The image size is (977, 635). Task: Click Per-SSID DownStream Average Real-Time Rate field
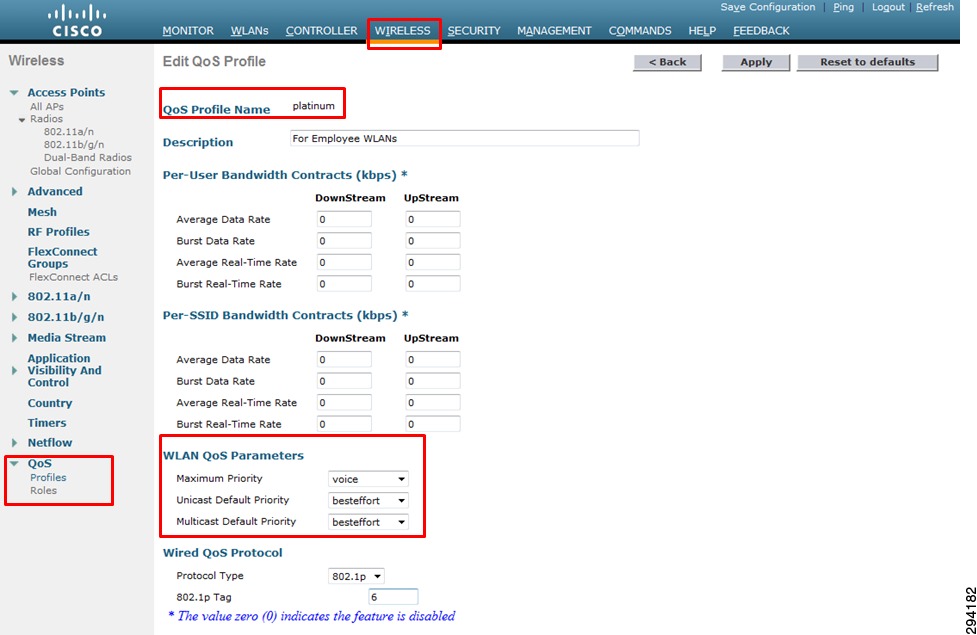click(344, 403)
